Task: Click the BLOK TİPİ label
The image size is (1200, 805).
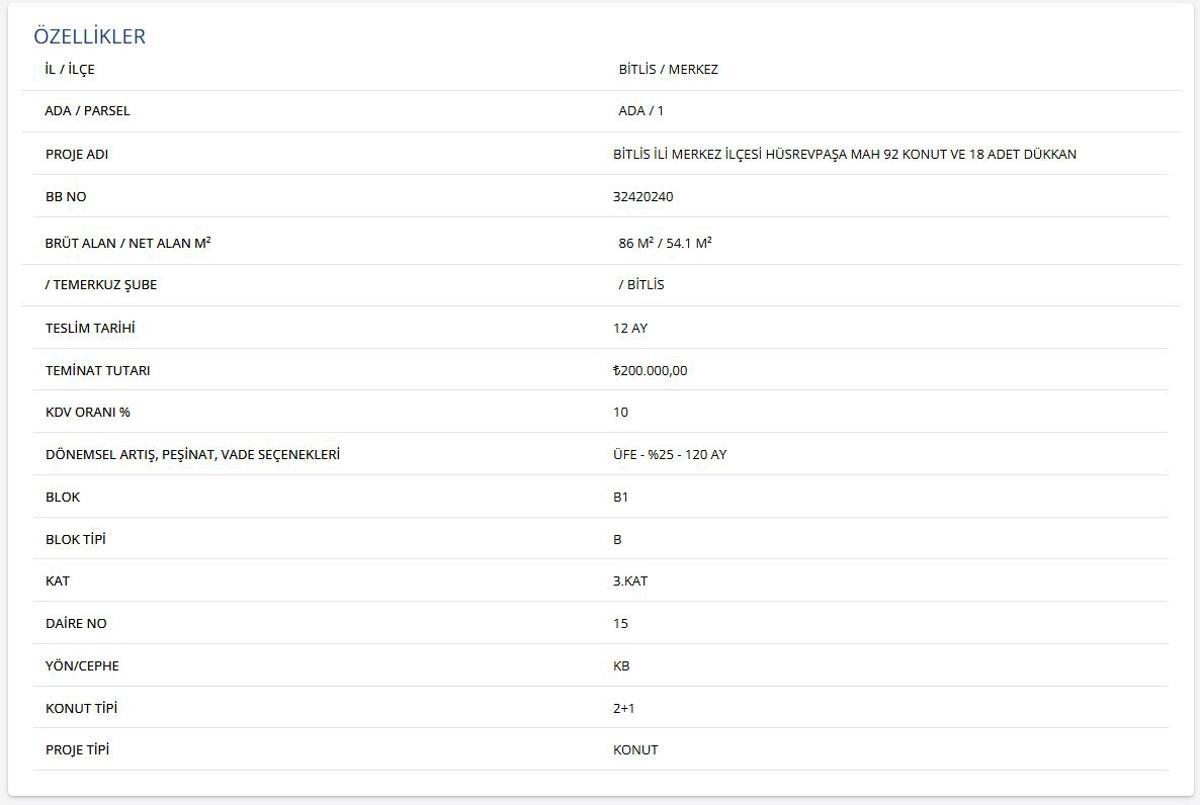Action: (76, 540)
